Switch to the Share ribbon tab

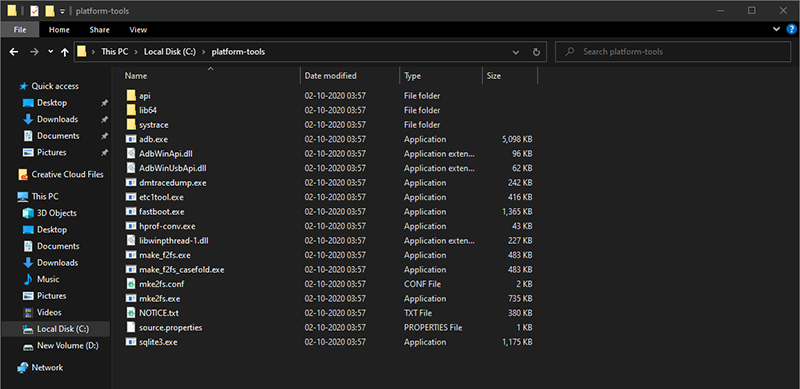(x=99, y=30)
